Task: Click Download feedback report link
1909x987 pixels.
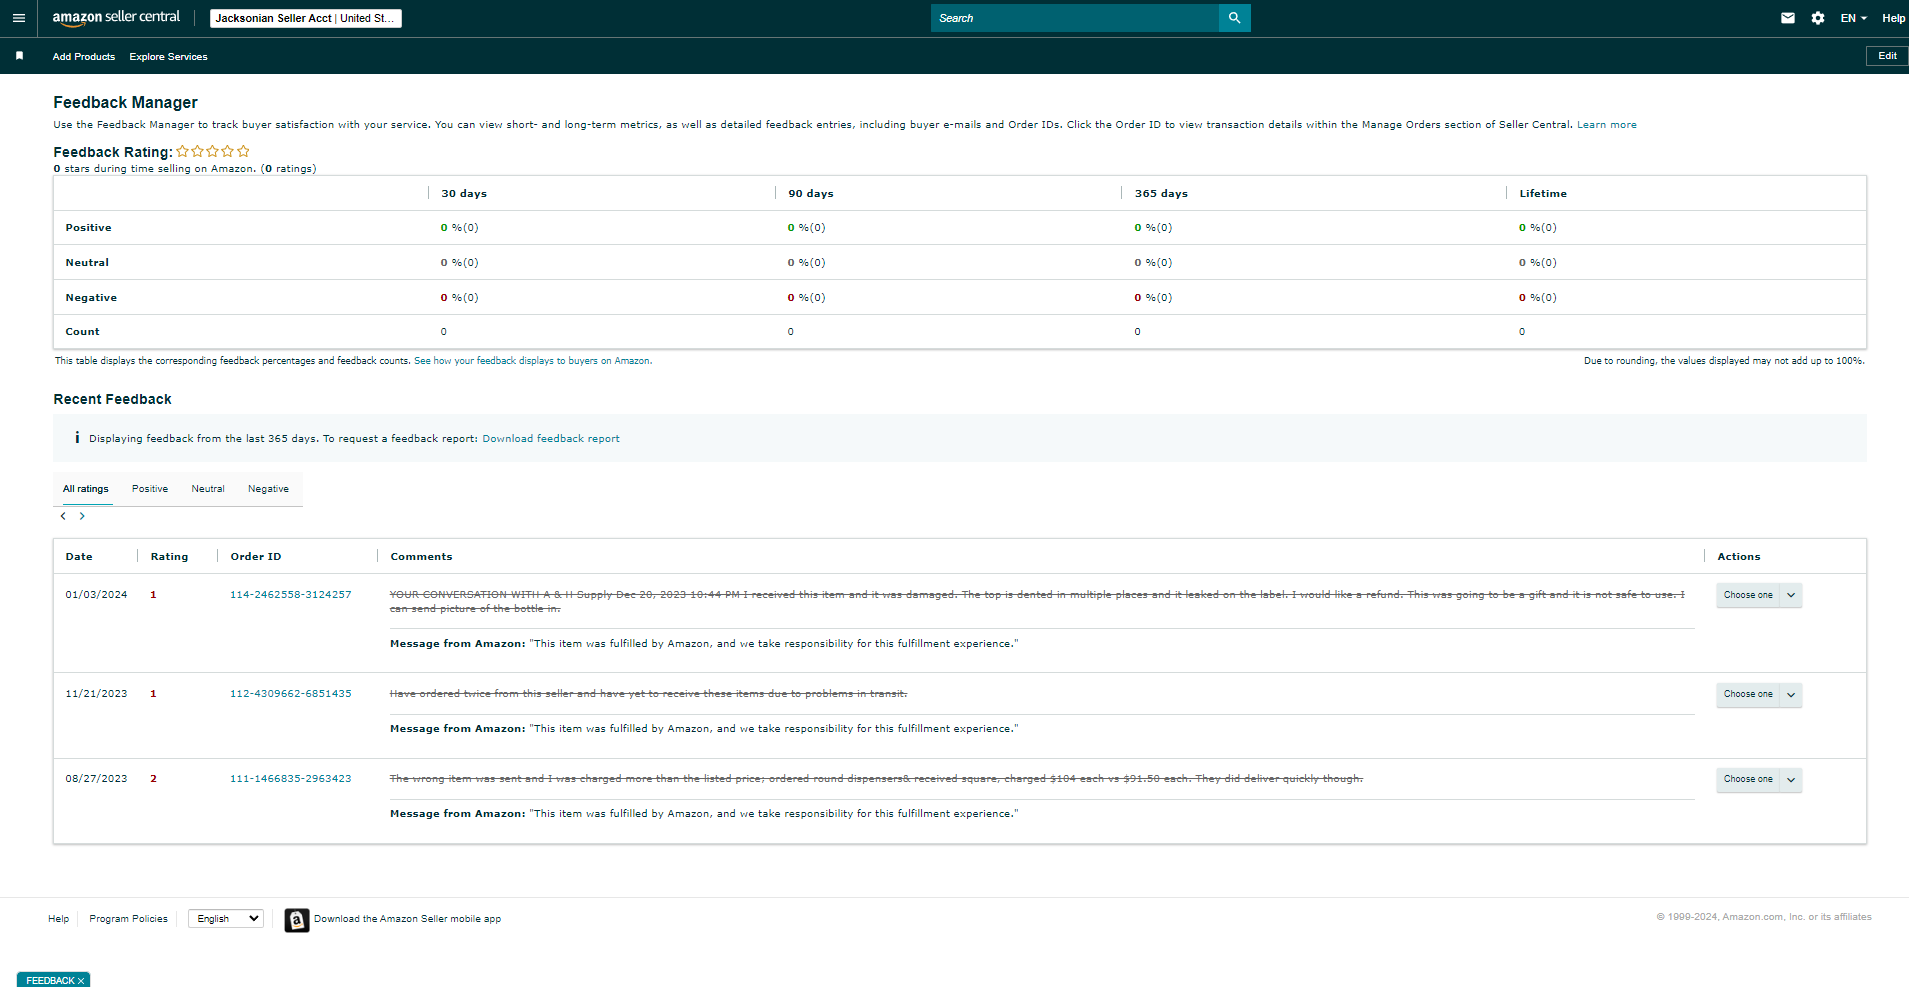Action: click(x=551, y=439)
